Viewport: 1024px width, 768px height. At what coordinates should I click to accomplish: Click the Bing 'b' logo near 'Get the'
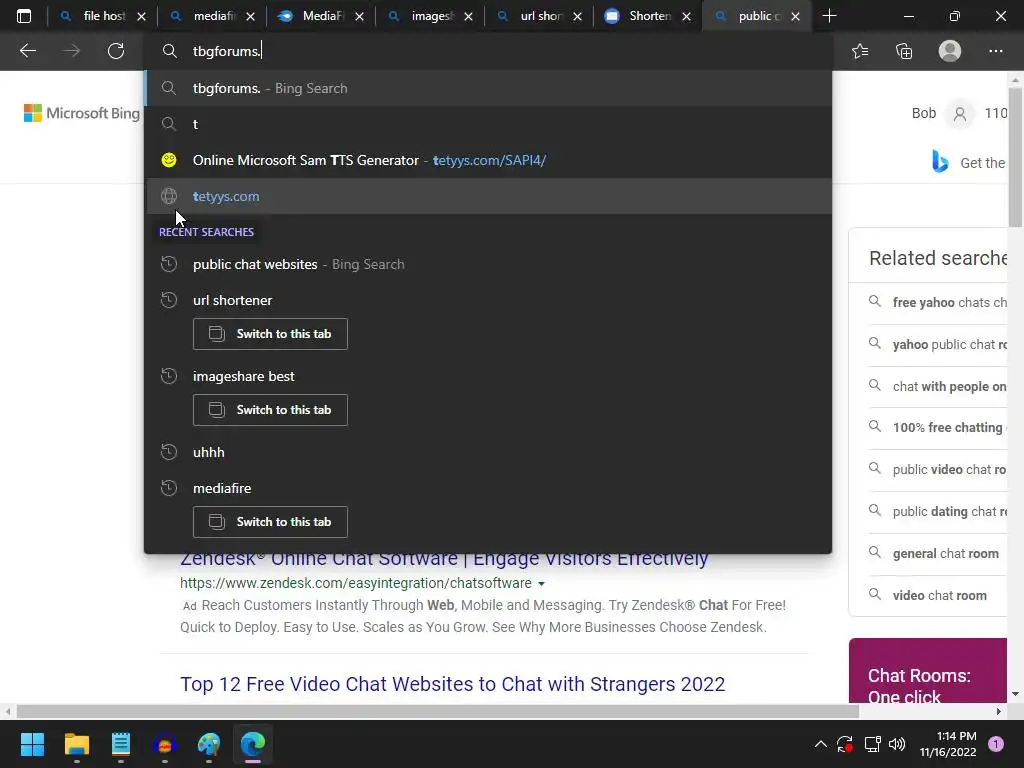940,161
